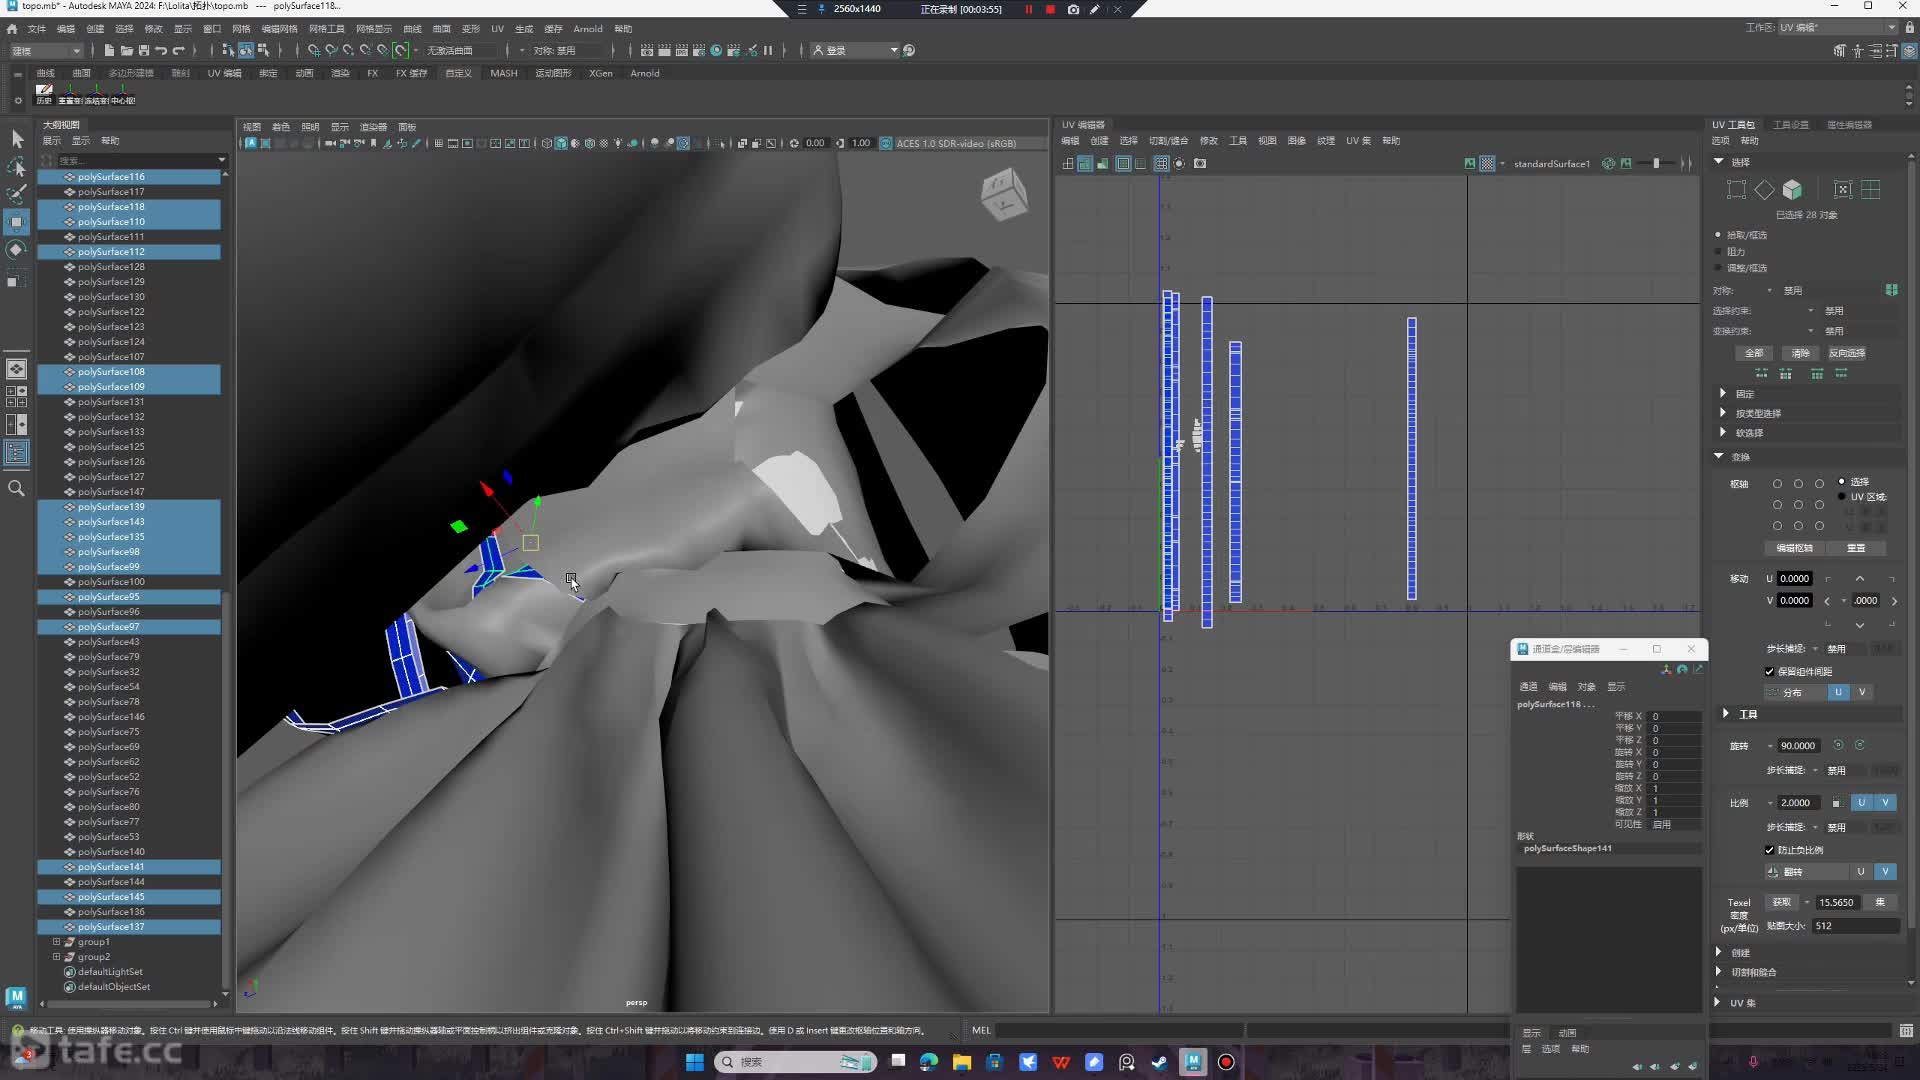The height and width of the screenshot is (1080, 1920).
Task: Choose the UV region pivot radio button
Action: [1842, 497]
